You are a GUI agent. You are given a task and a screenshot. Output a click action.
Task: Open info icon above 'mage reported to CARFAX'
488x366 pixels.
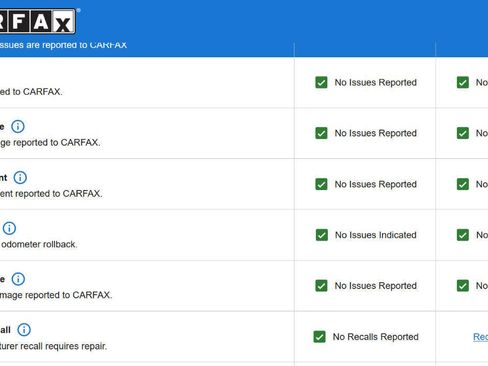(x=18, y=279)
